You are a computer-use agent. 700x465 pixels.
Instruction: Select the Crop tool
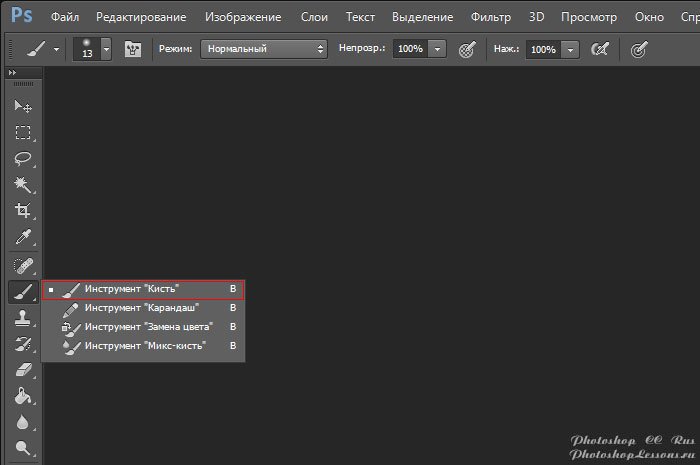point(22,211)
